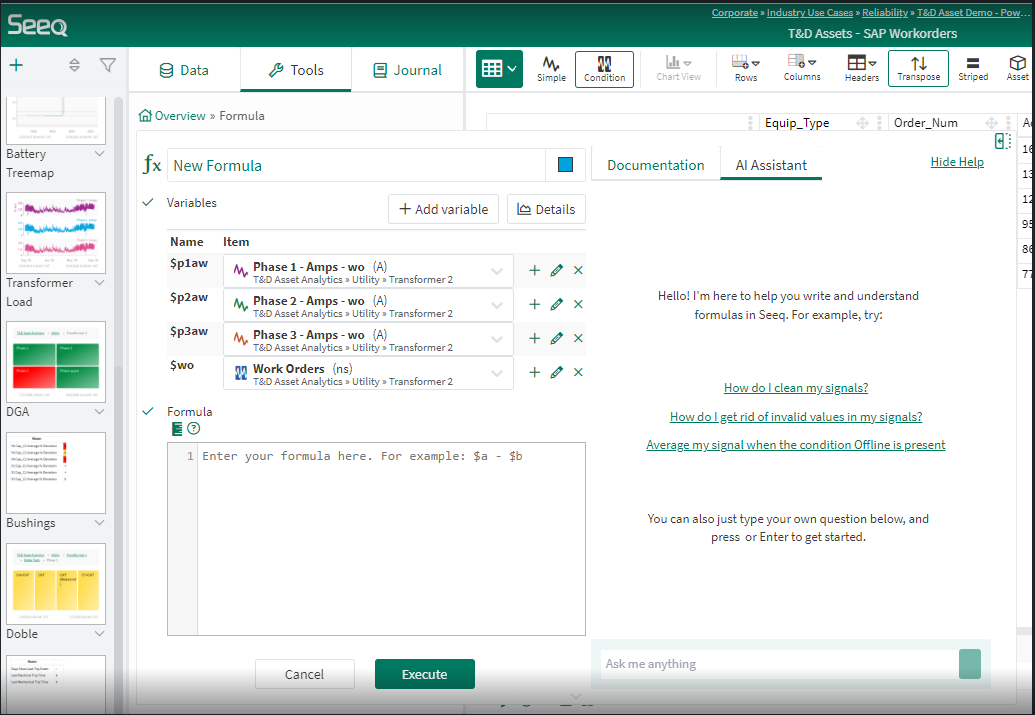Open the 'How do I clean my signals?' link

click(x=796, y=388)
